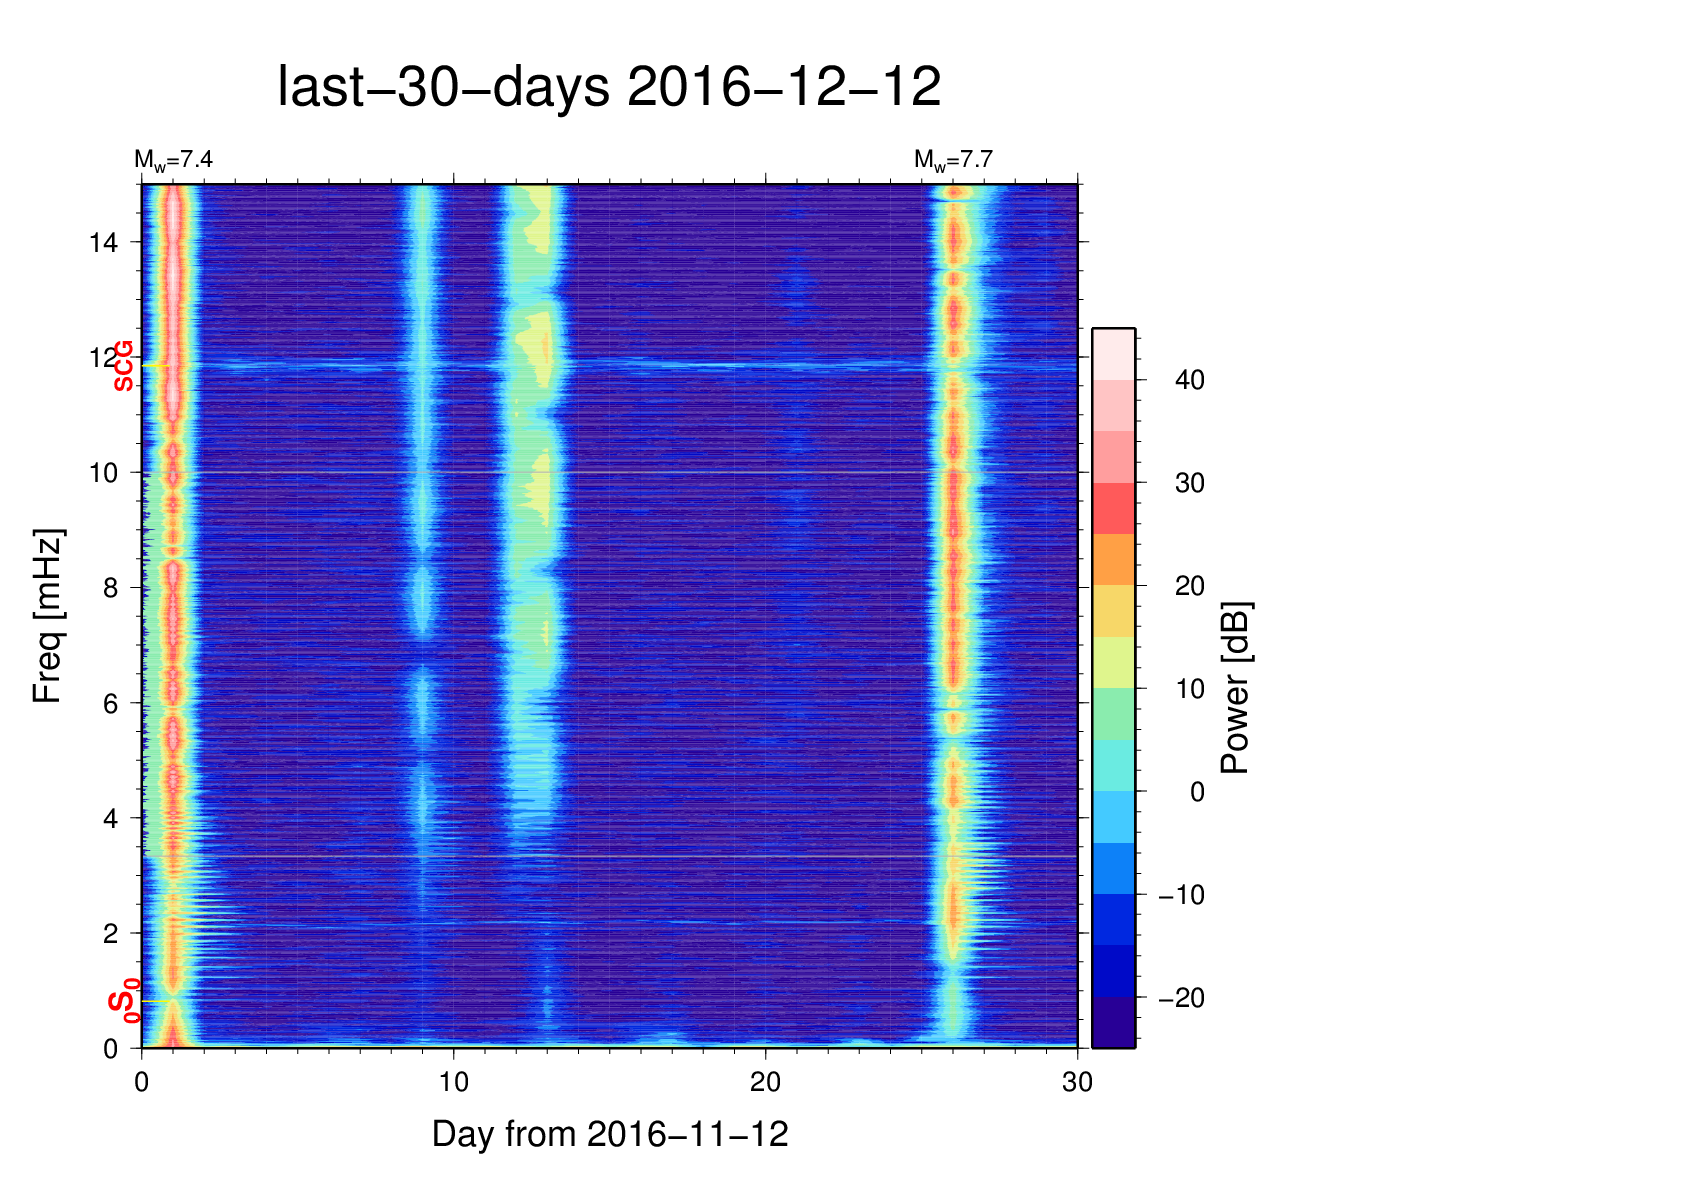
Task: Click the red orange color band in the colorbar
Action: 1113,508
